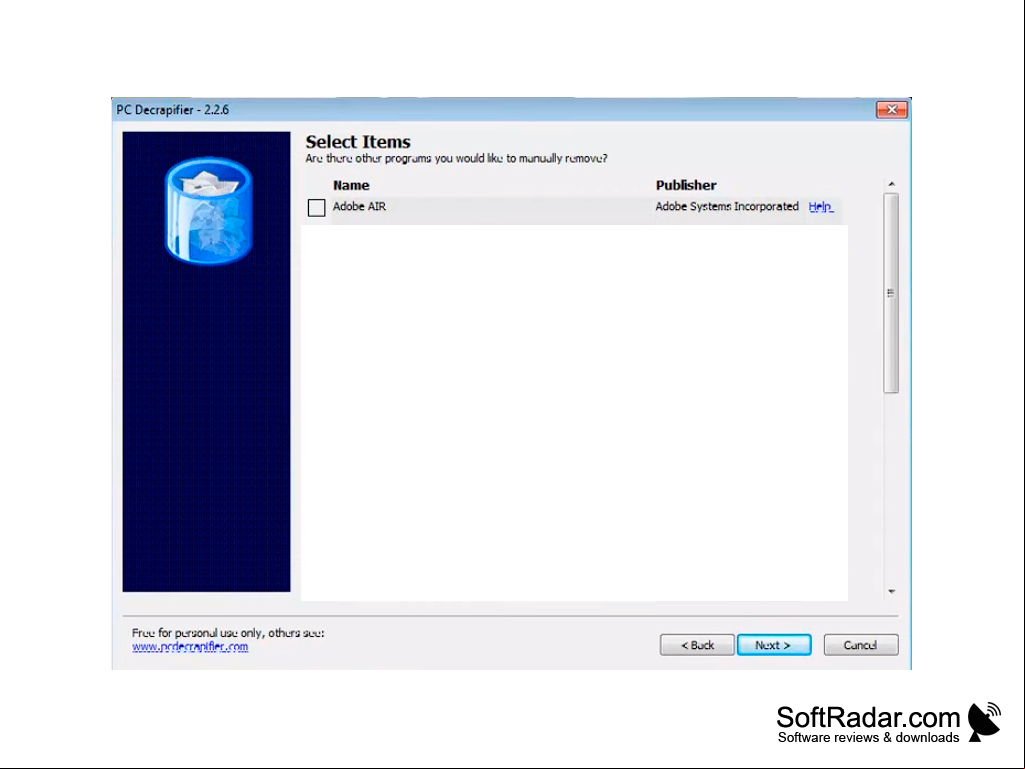Click the Name column header
Viewport: 1025px width, 769px height.
(x=351, y=186)
